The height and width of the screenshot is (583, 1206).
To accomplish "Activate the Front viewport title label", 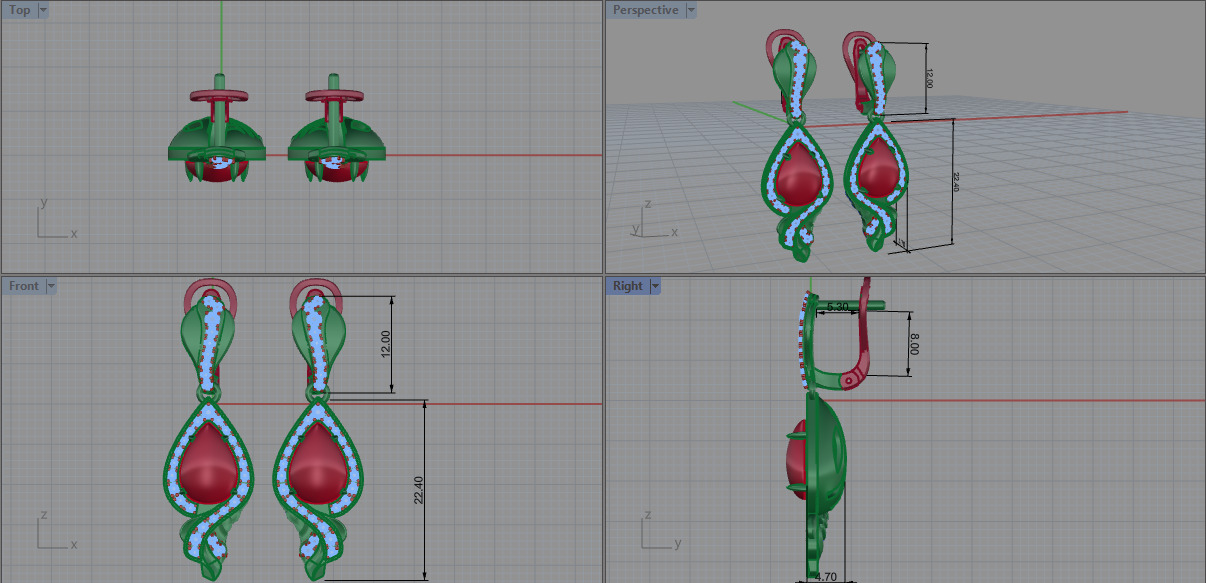I will (24, 286).
